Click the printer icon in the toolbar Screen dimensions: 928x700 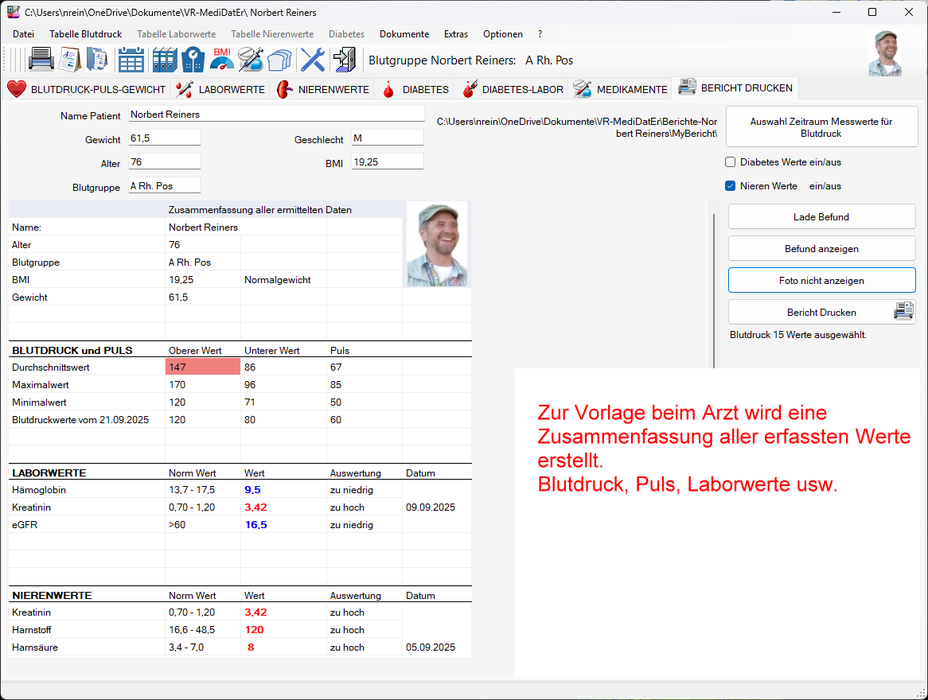tap(41, 60)
